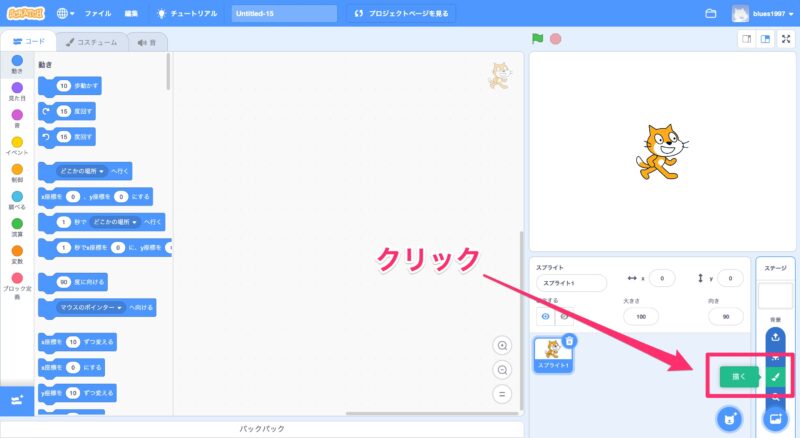Viewport: 800px width, 438px height.
Task: Enter full screen stage mode
Action: click(x=787, y=39)
